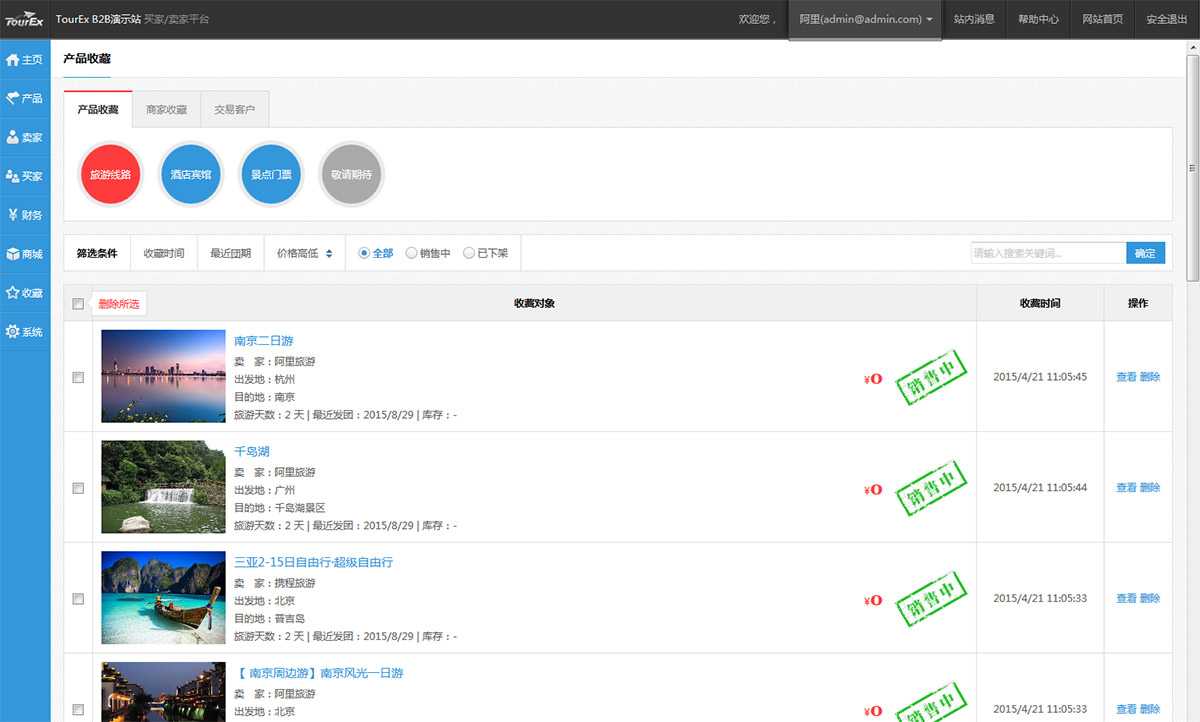Switch to the 商家收藏 tab

click(166, 110)
